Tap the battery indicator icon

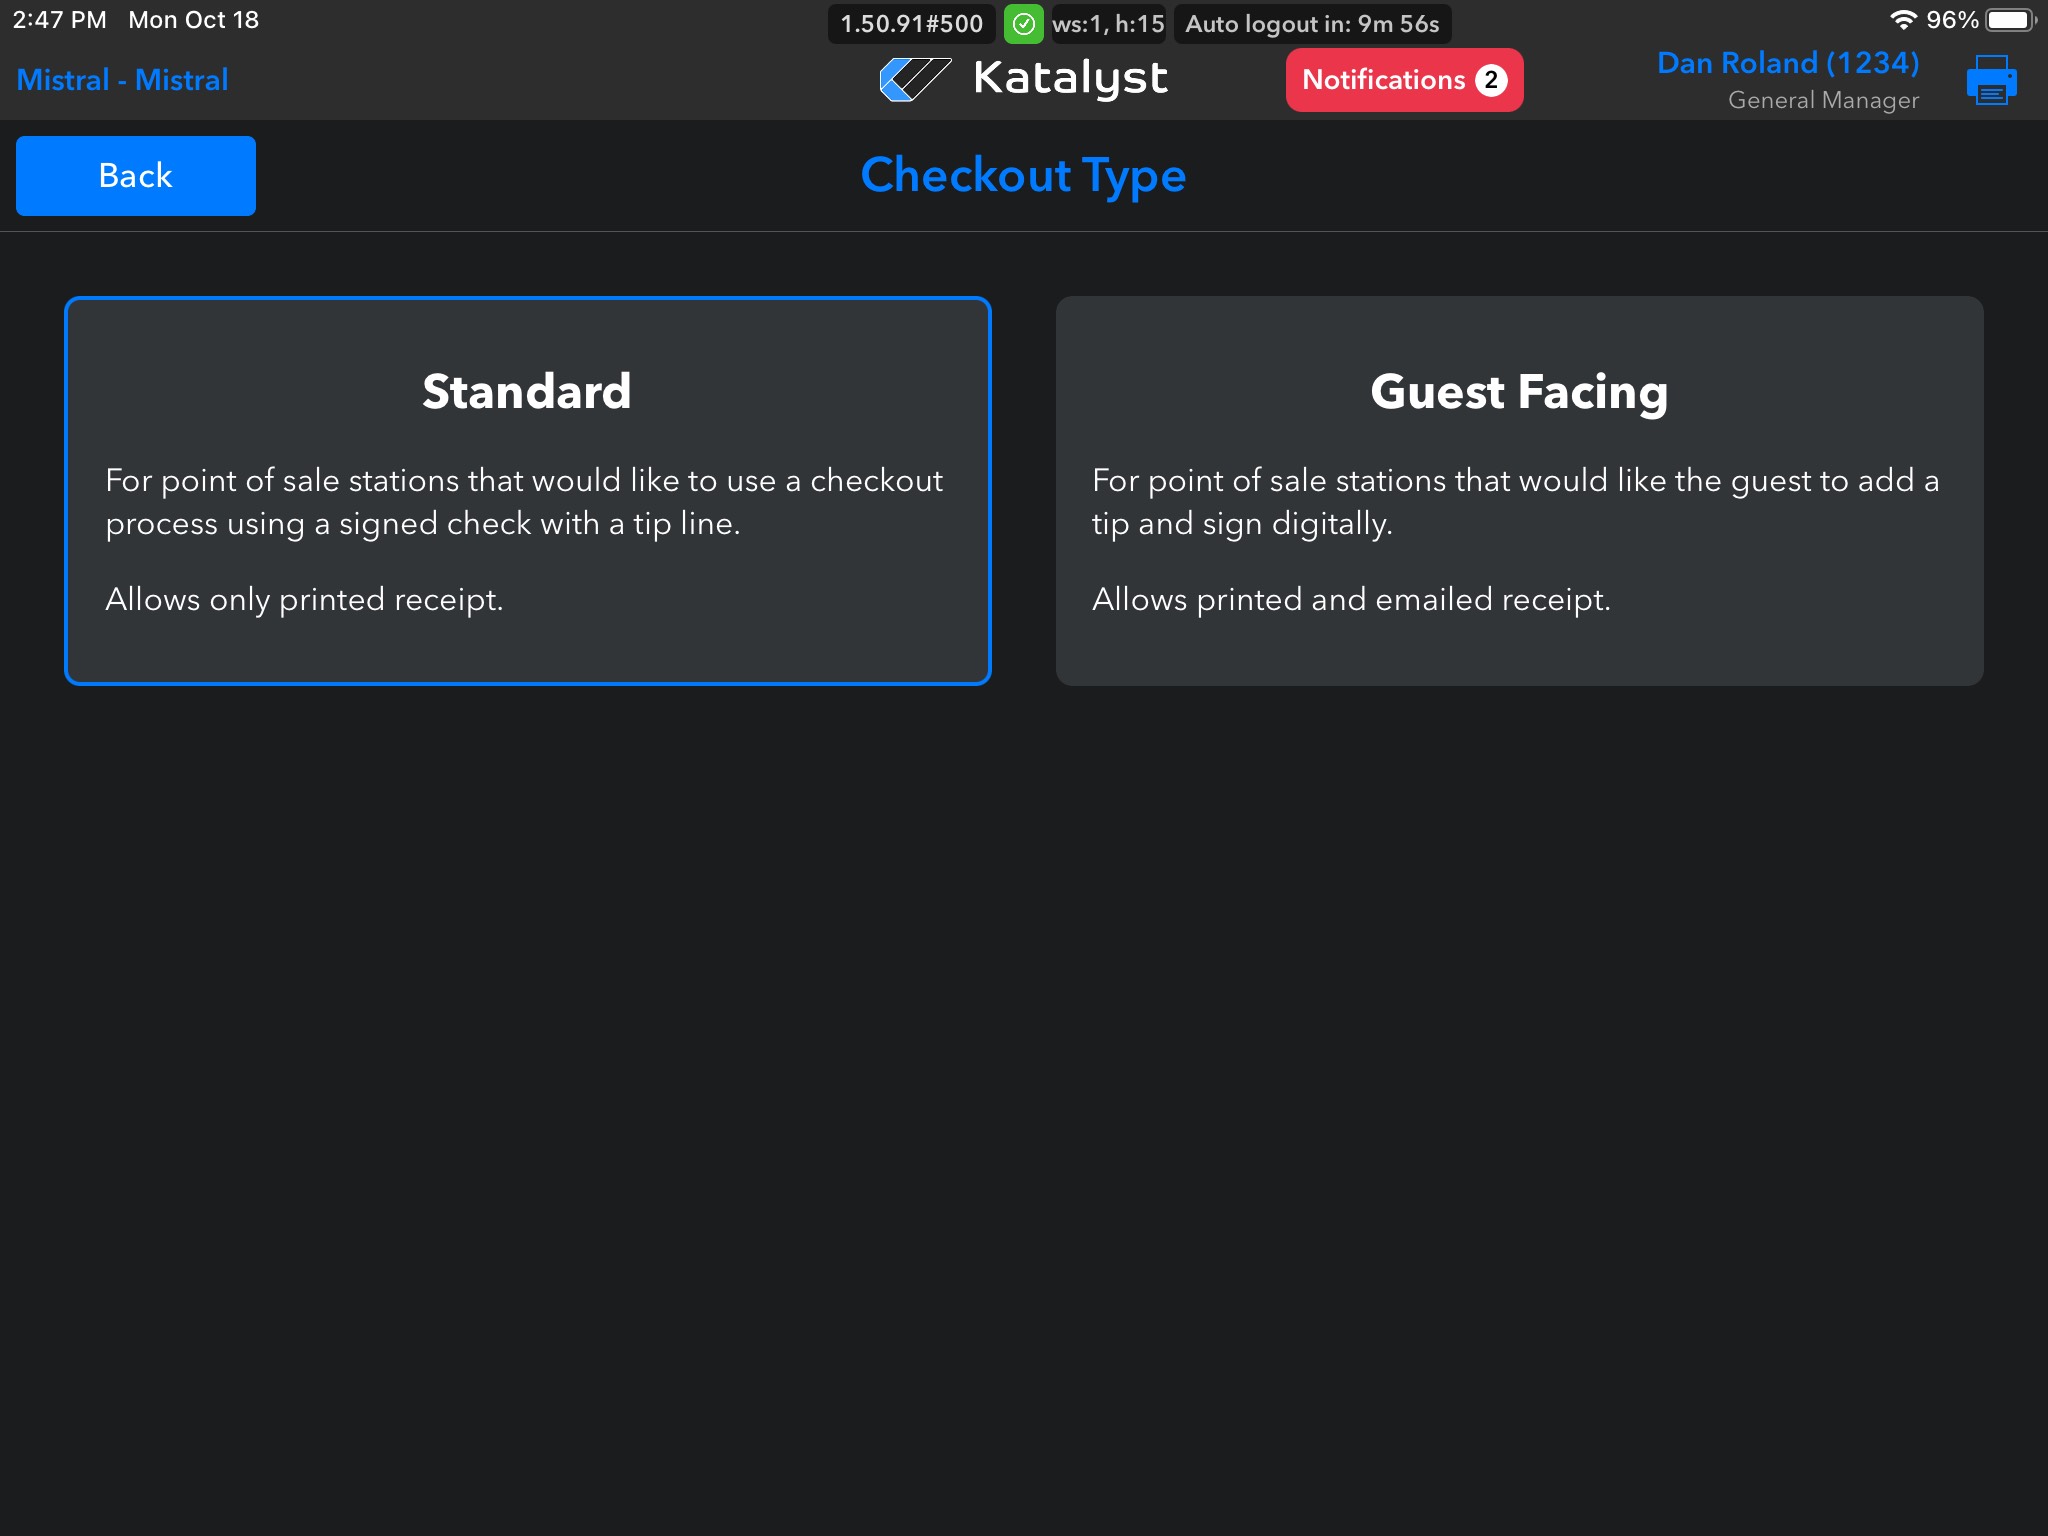[x=2010, y=20]
